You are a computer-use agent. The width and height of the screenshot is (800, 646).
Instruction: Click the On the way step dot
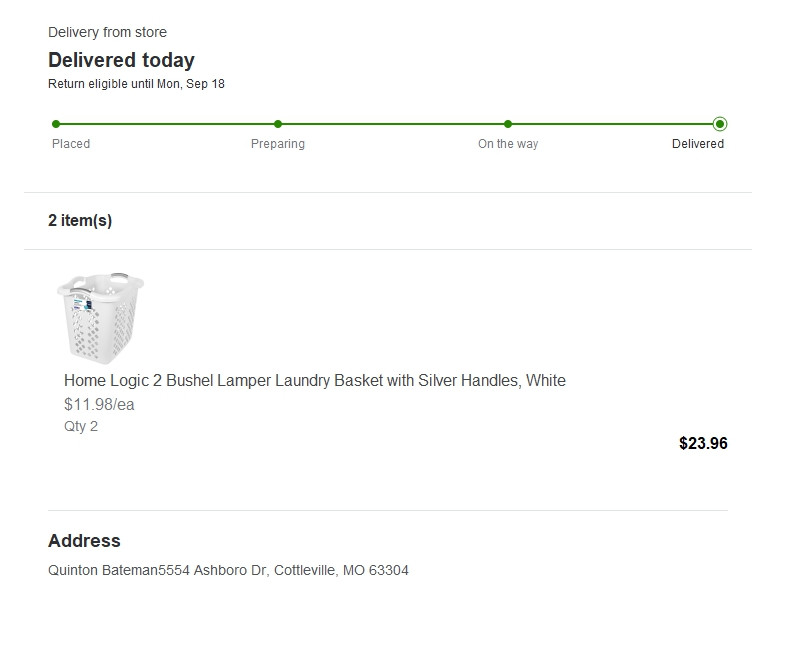coord(508,124)
